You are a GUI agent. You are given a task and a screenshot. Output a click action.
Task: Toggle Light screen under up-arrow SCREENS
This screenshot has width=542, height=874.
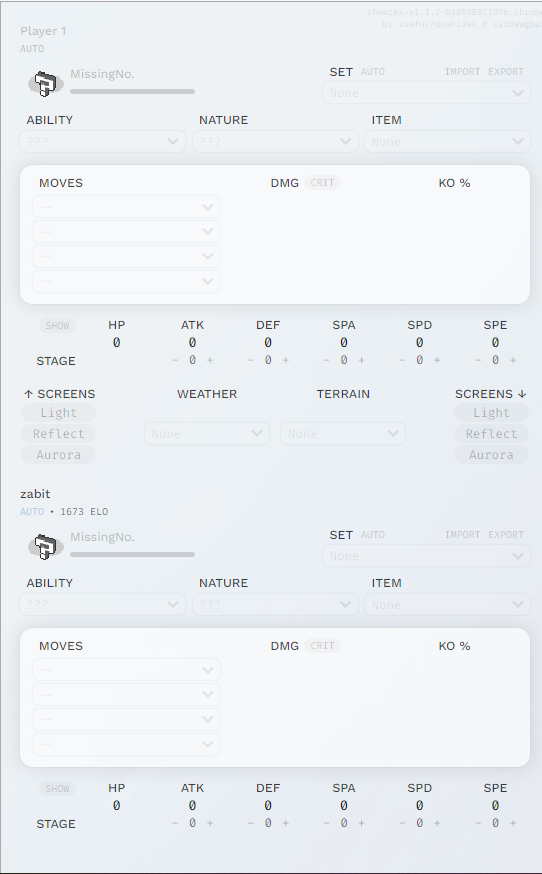click(x=59, y=413)
